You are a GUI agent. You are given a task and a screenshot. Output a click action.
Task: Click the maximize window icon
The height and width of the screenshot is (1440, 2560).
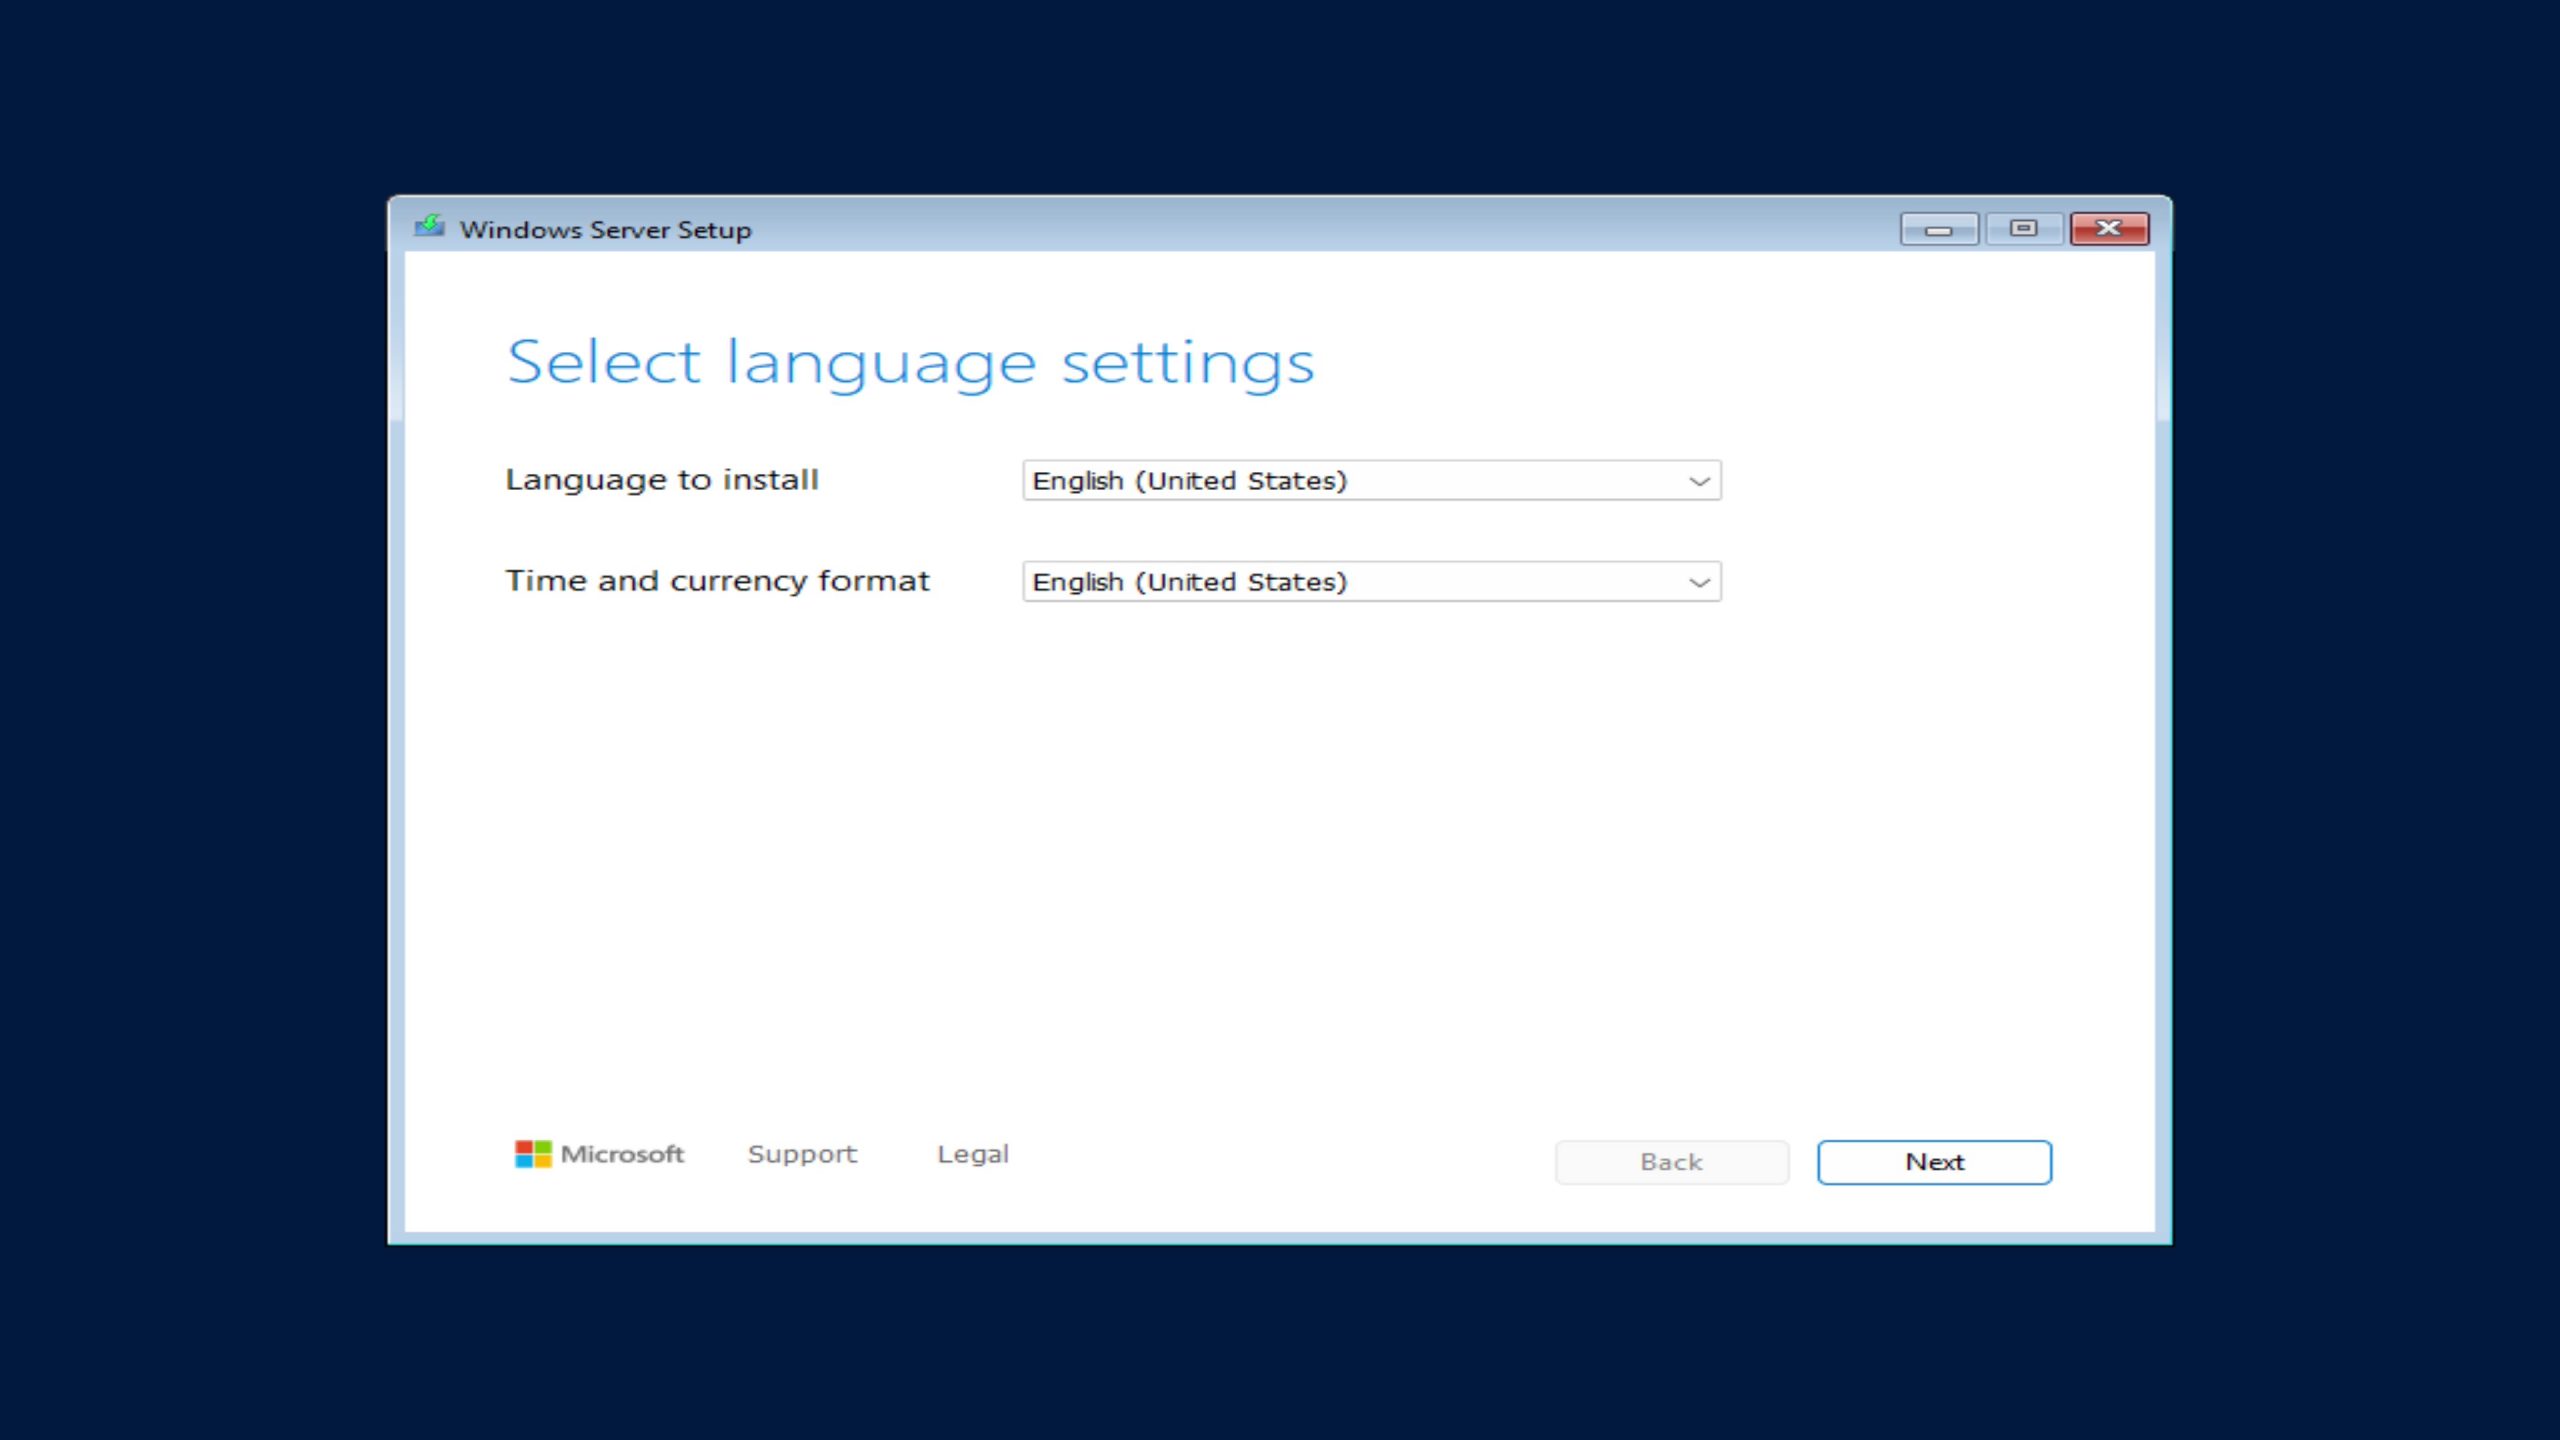click(2024, 228)
